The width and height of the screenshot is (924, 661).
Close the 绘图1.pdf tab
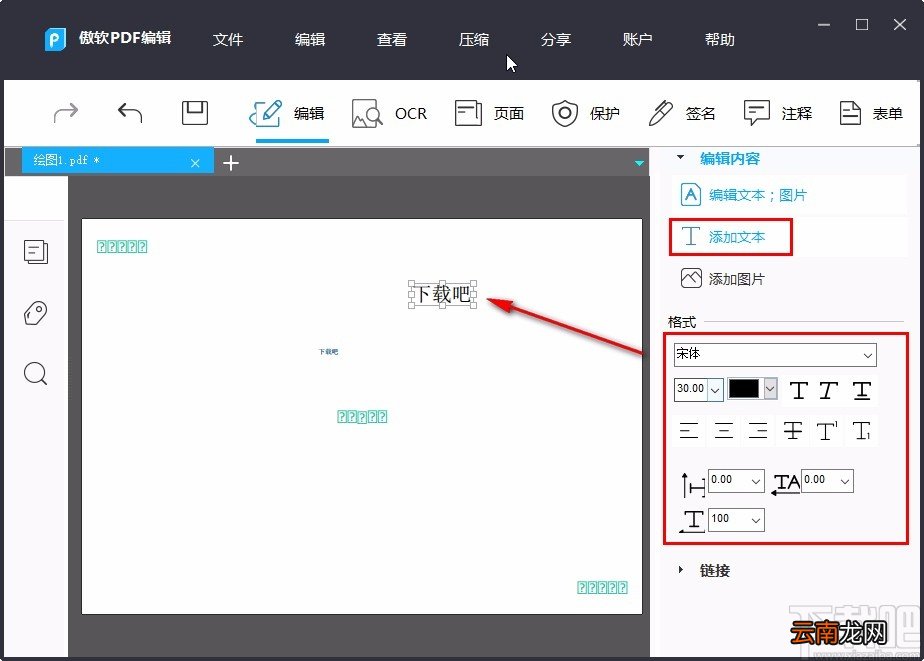click(195, 163)
